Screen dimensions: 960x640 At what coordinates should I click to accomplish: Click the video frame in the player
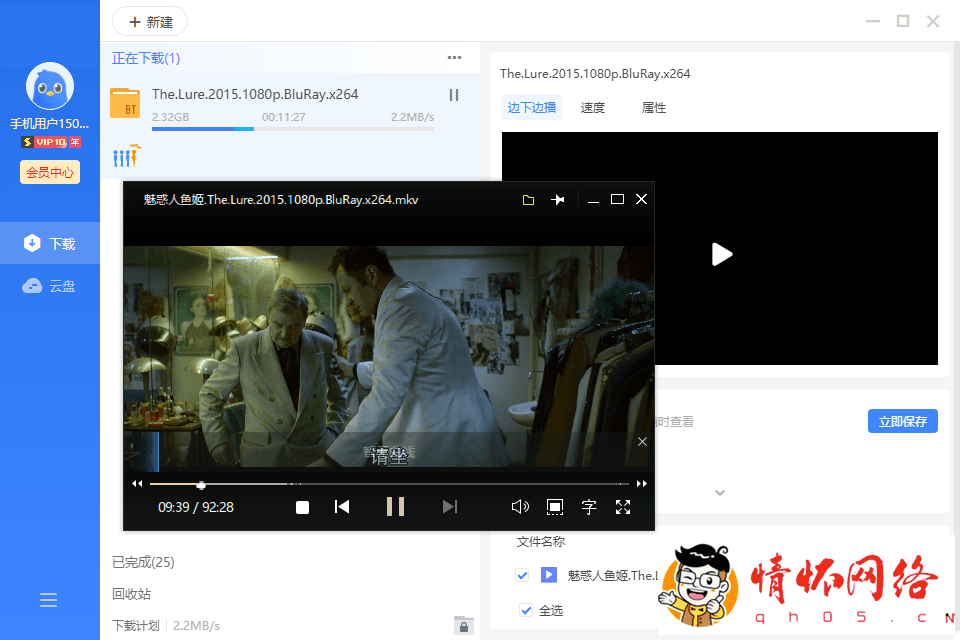(x=389, y=356)
